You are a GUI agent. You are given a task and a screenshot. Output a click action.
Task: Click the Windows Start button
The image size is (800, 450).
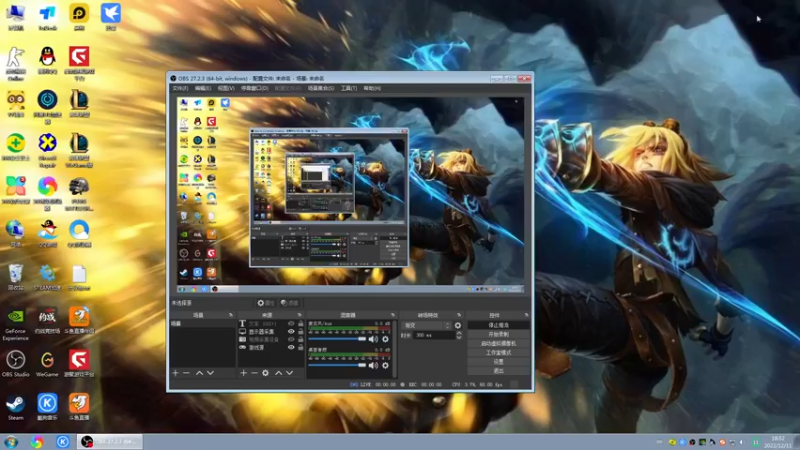11,442
